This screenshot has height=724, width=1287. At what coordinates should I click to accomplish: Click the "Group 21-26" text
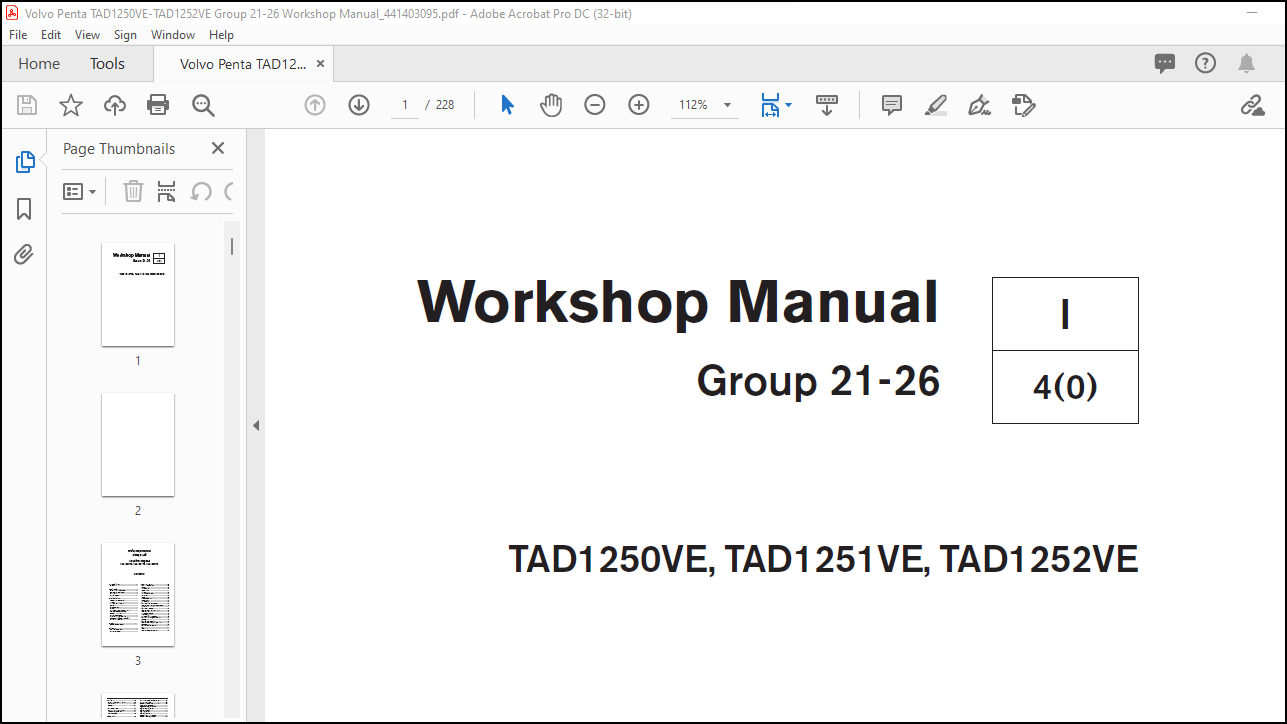[x=818, y=381]
